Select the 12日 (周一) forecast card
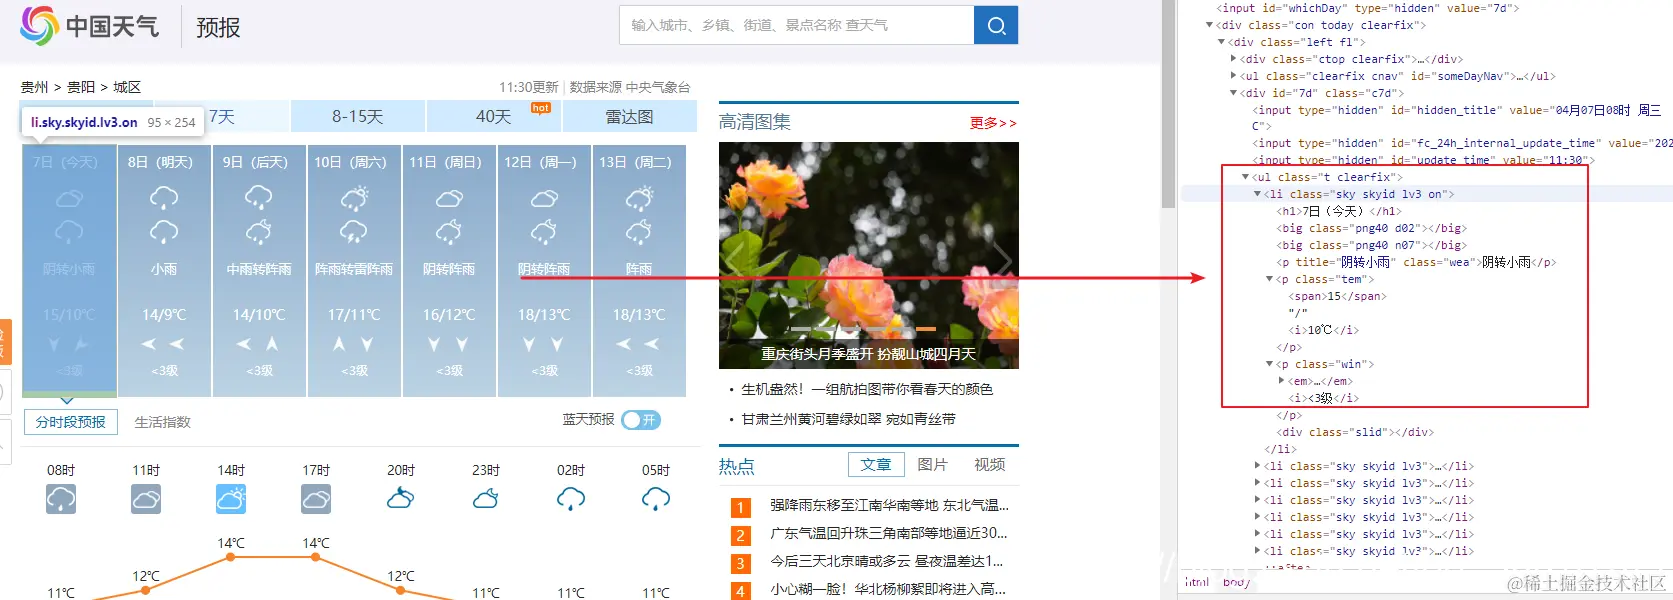Viewport: 1673px width, 600px height. click(544, 270)
